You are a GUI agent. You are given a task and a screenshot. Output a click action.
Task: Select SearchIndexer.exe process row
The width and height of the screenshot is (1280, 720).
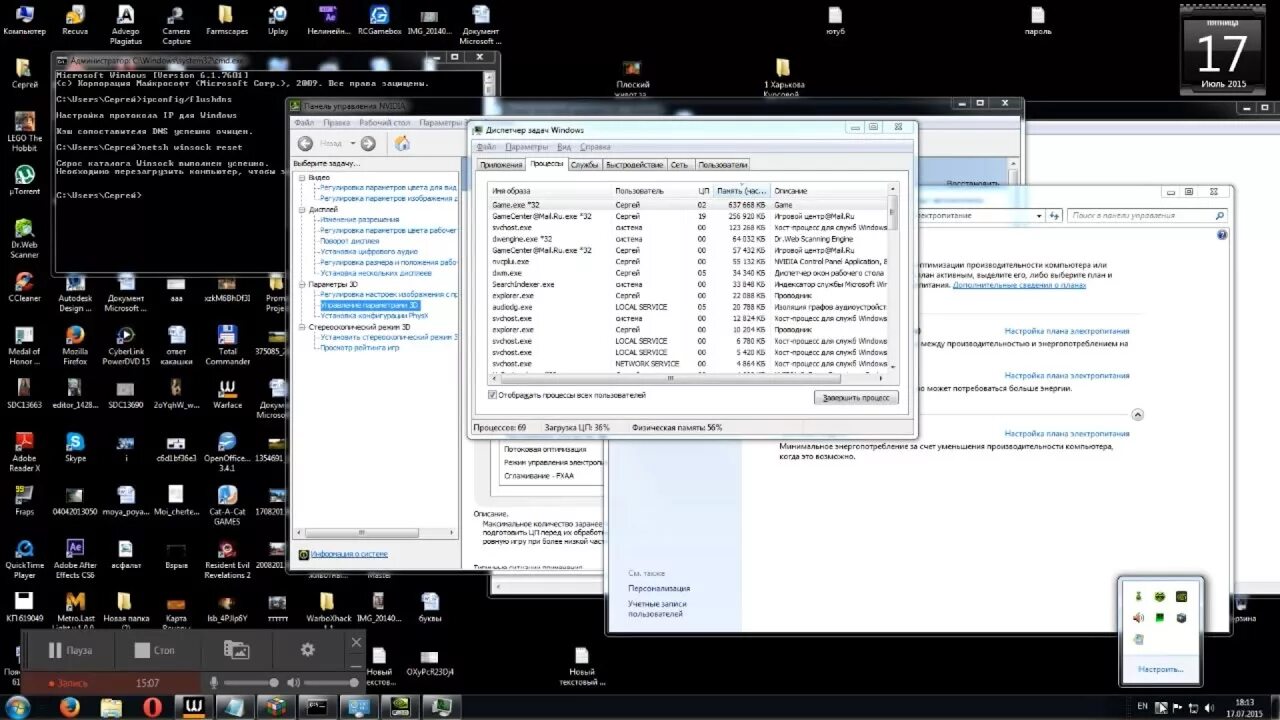click(688, 284)
